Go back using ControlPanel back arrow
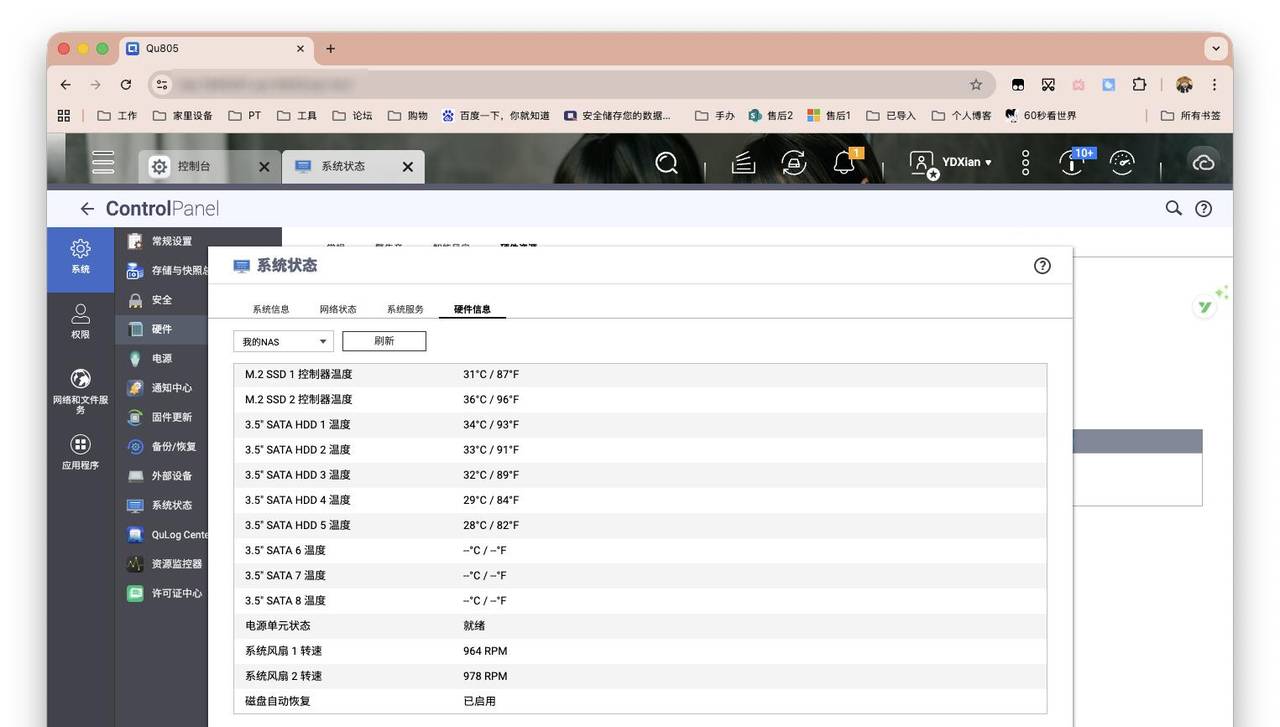The width and height of the screenshot is (1280, 727). [x=87, y=209]
